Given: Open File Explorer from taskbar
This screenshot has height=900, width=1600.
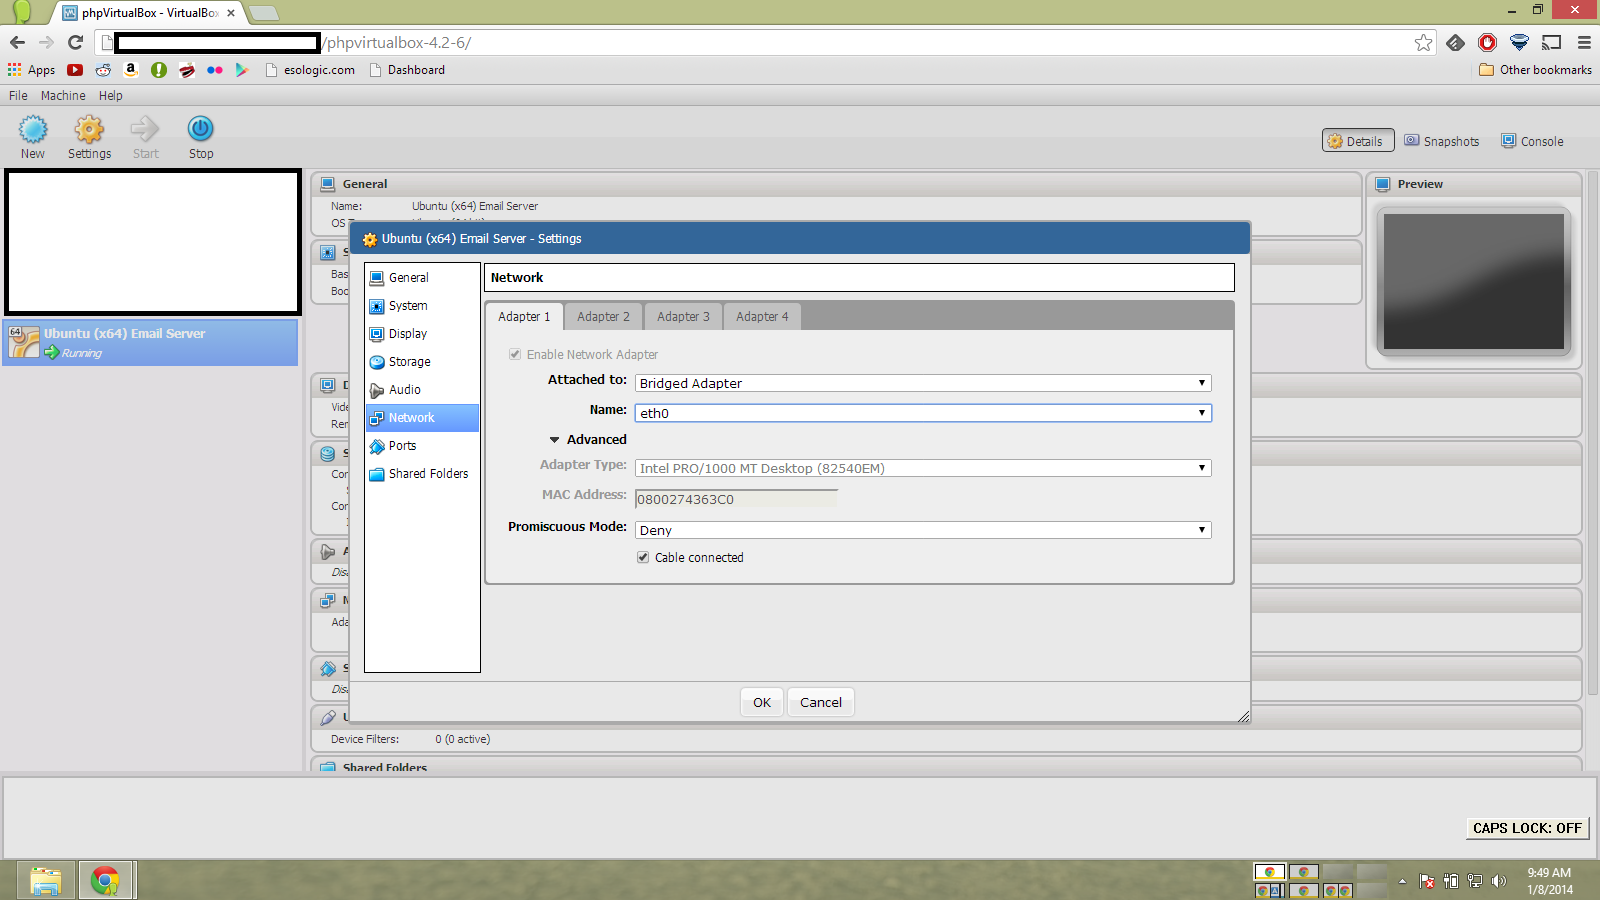Looking at the screenshot, I should pyautogui.click(x=46, y=881).
